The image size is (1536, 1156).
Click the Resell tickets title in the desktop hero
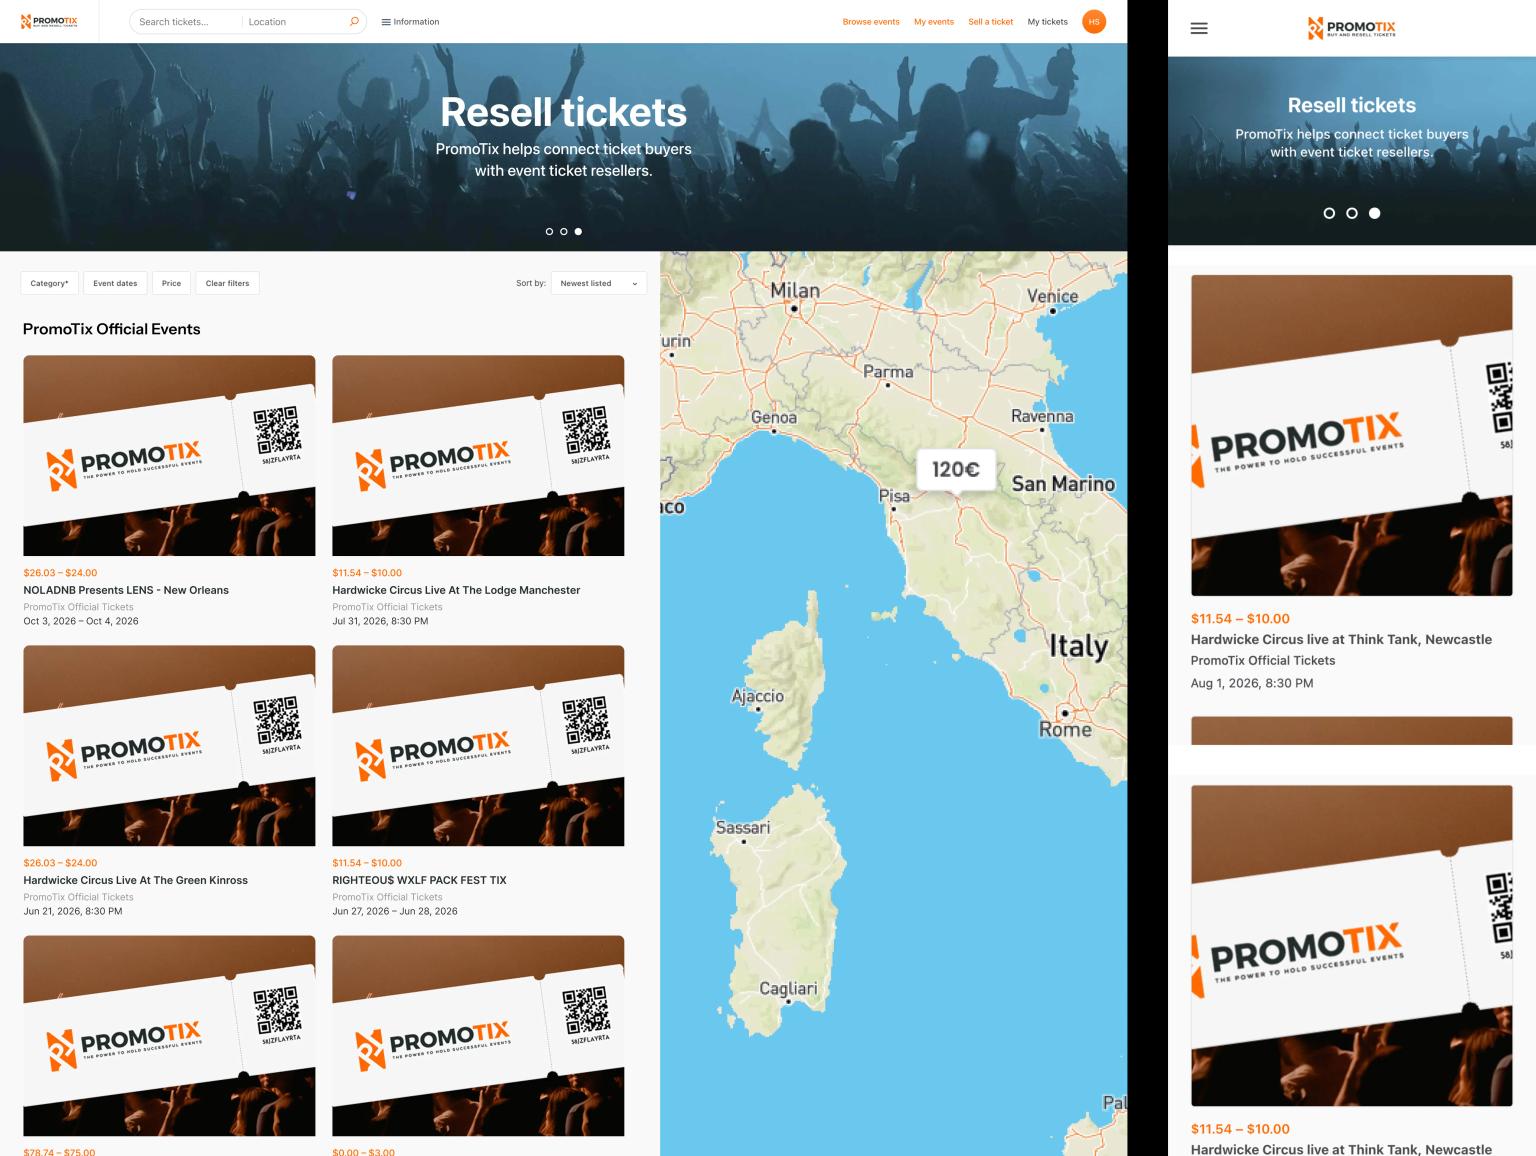[x=564, y=112]
